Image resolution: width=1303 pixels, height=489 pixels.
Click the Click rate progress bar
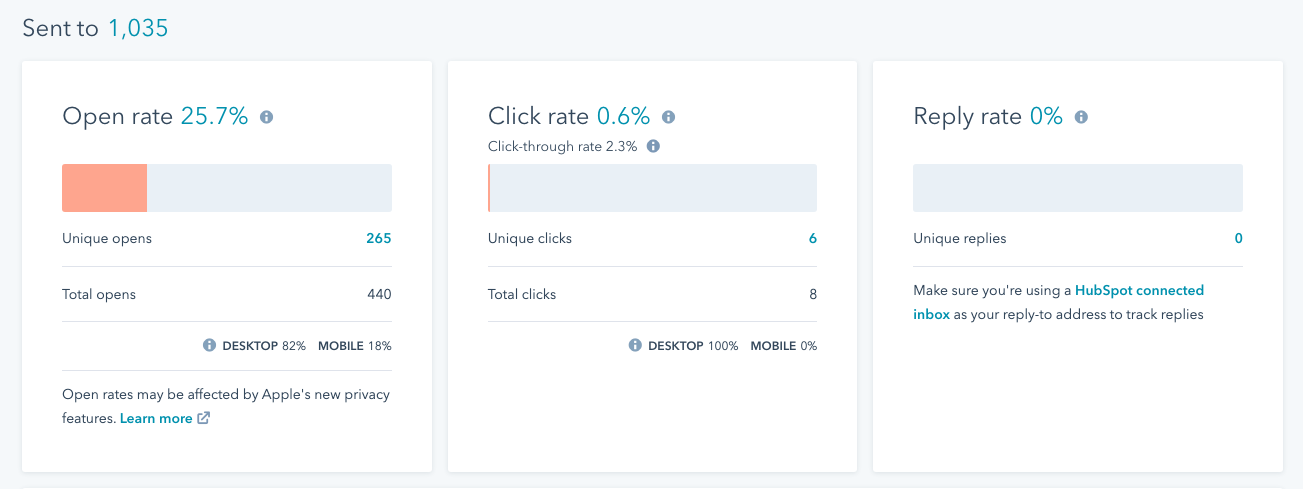click(652, 188)
